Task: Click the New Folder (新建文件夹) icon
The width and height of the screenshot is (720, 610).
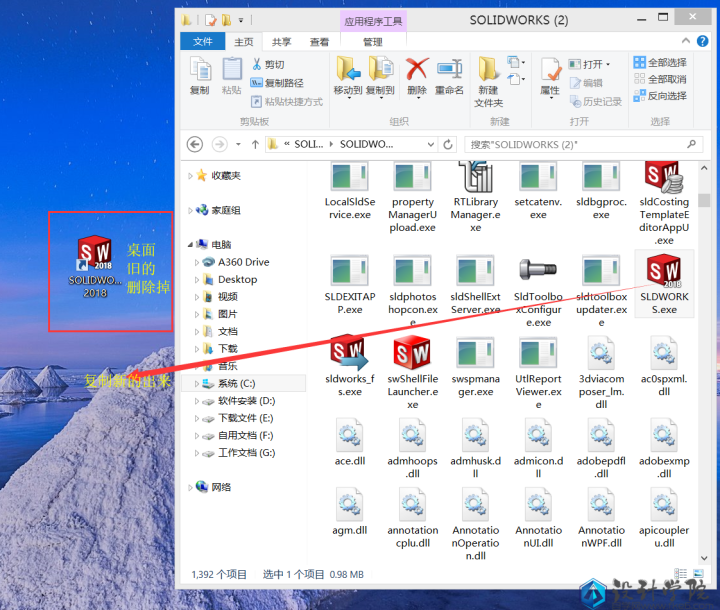Action: click(488, 69)
